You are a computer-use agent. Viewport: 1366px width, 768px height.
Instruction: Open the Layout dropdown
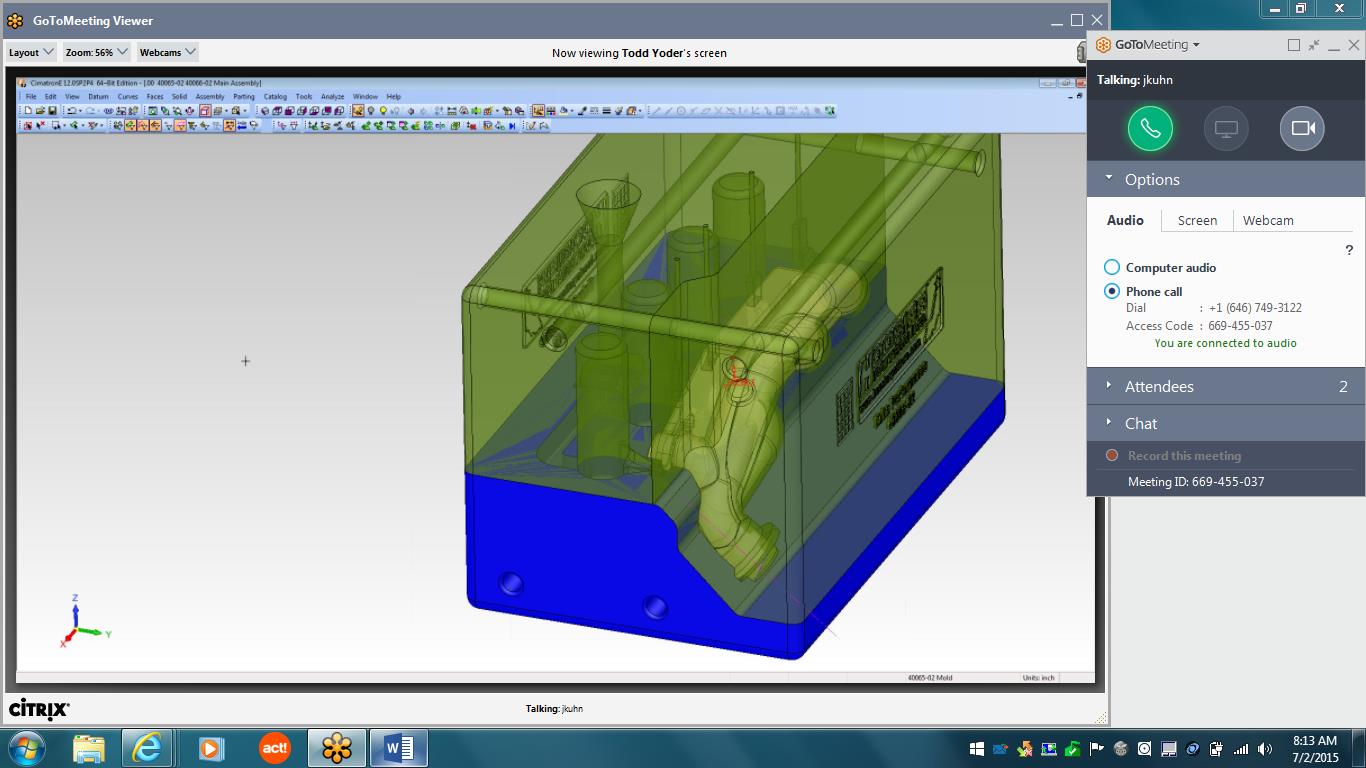click(31, 52)
